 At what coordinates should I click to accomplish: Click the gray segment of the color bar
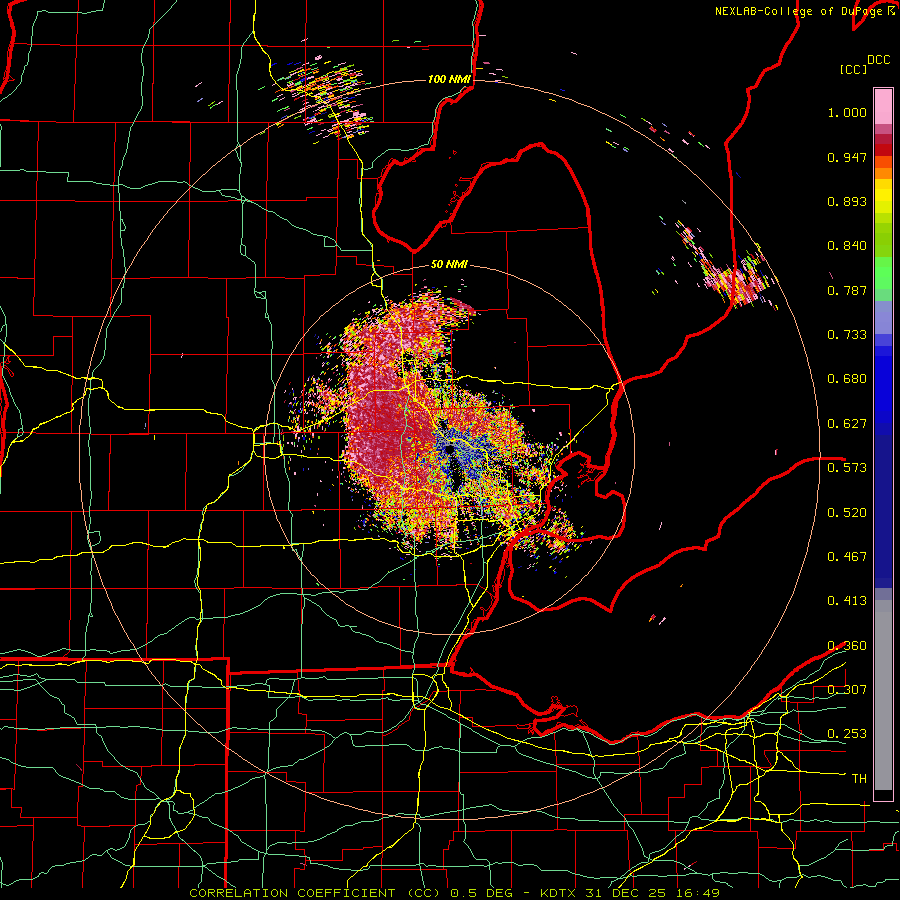point(883,695)
